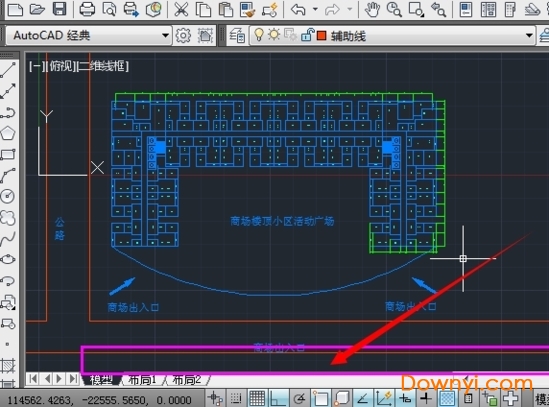Select the Polygon draw tool
The height and width of the screenshot is (407, 549).
[x=8, y=133]
